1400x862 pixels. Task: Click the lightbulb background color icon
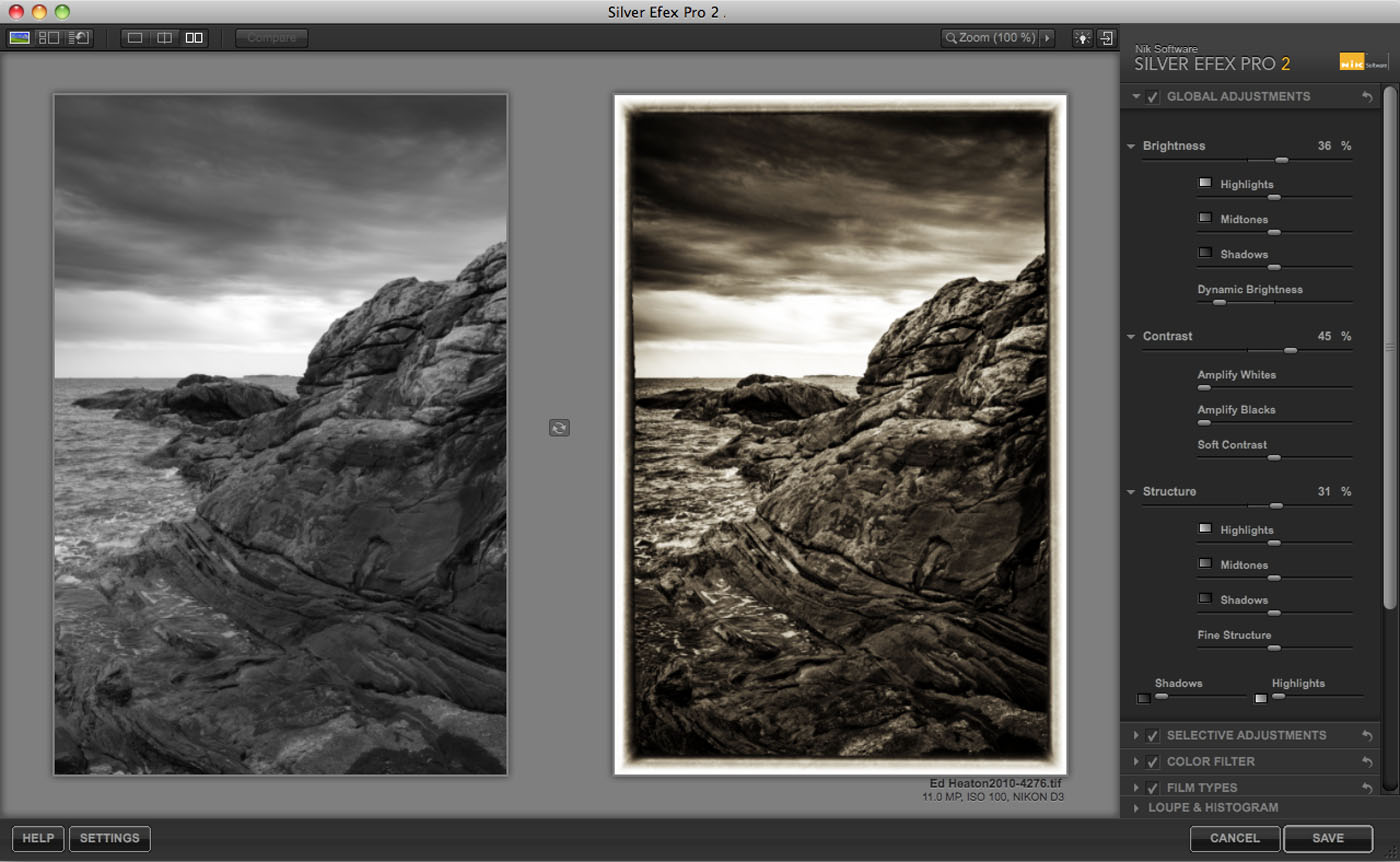pos(1081,38)
